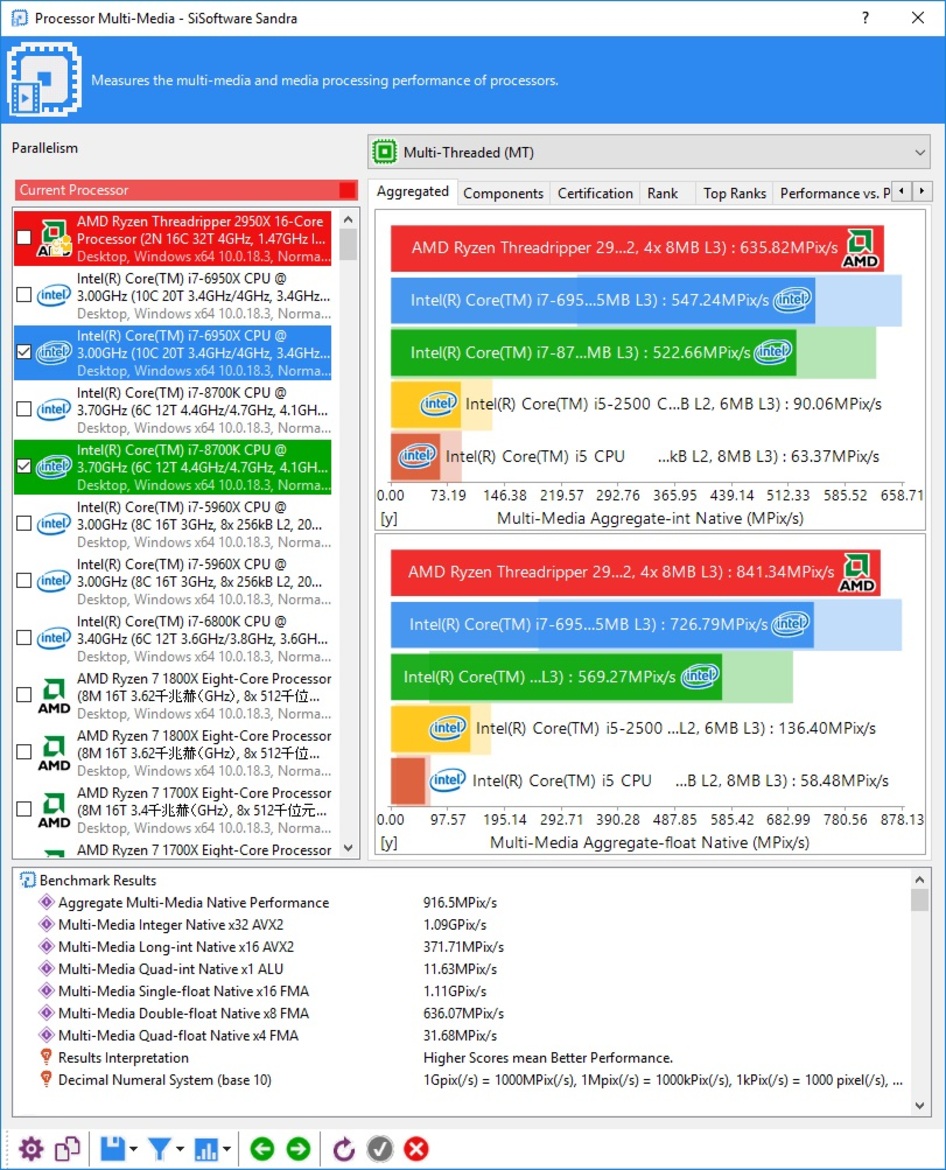The image size is (946, 1170).
Task: Check the unhighlighted Core i7-6950X row checkbox
Action: [24, 295]
